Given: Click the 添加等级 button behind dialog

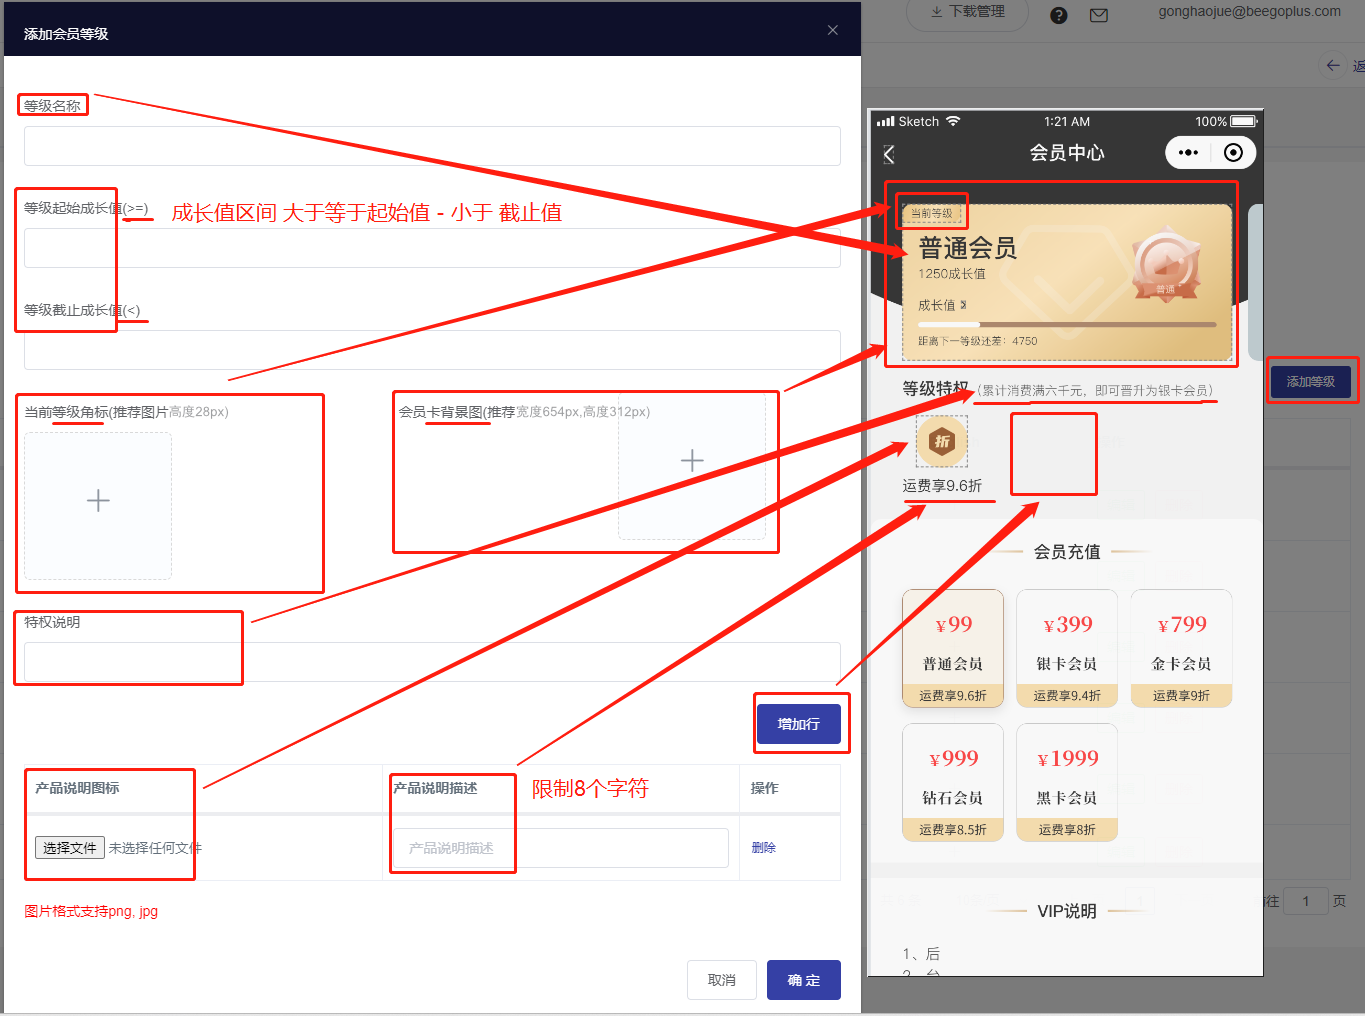Looking at the screenshot, I should click(1310, 382).
